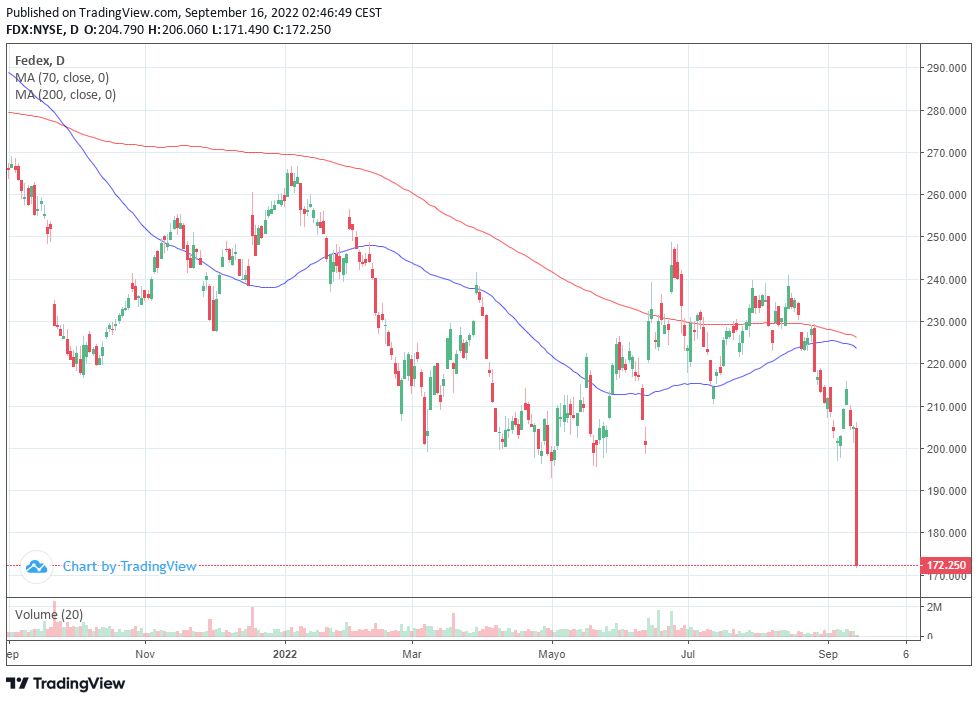The width and height of the screenshot is (978, 702).
Task: Click the 240.000 price axis label
Action: [947, 280]
